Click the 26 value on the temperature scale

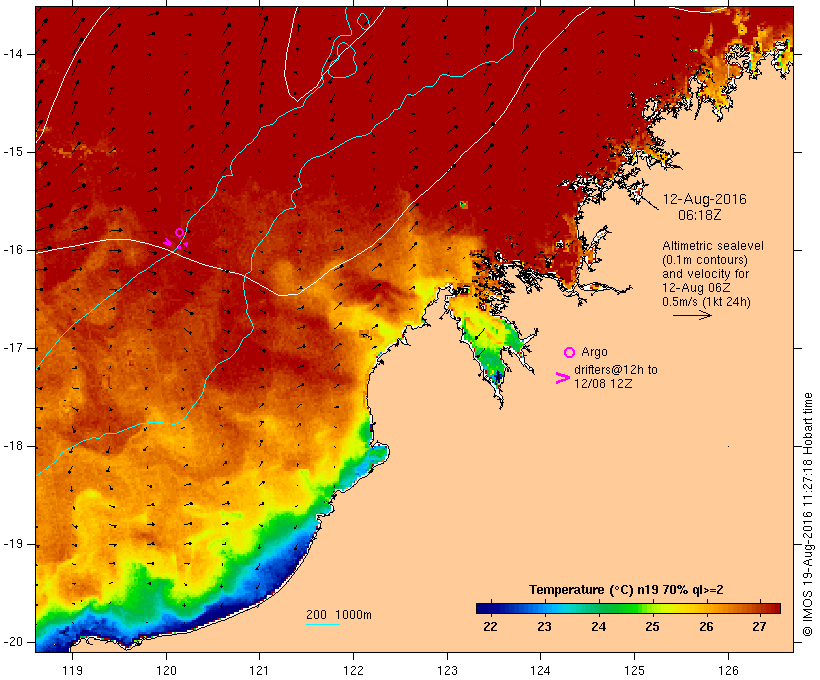[706, 626]
